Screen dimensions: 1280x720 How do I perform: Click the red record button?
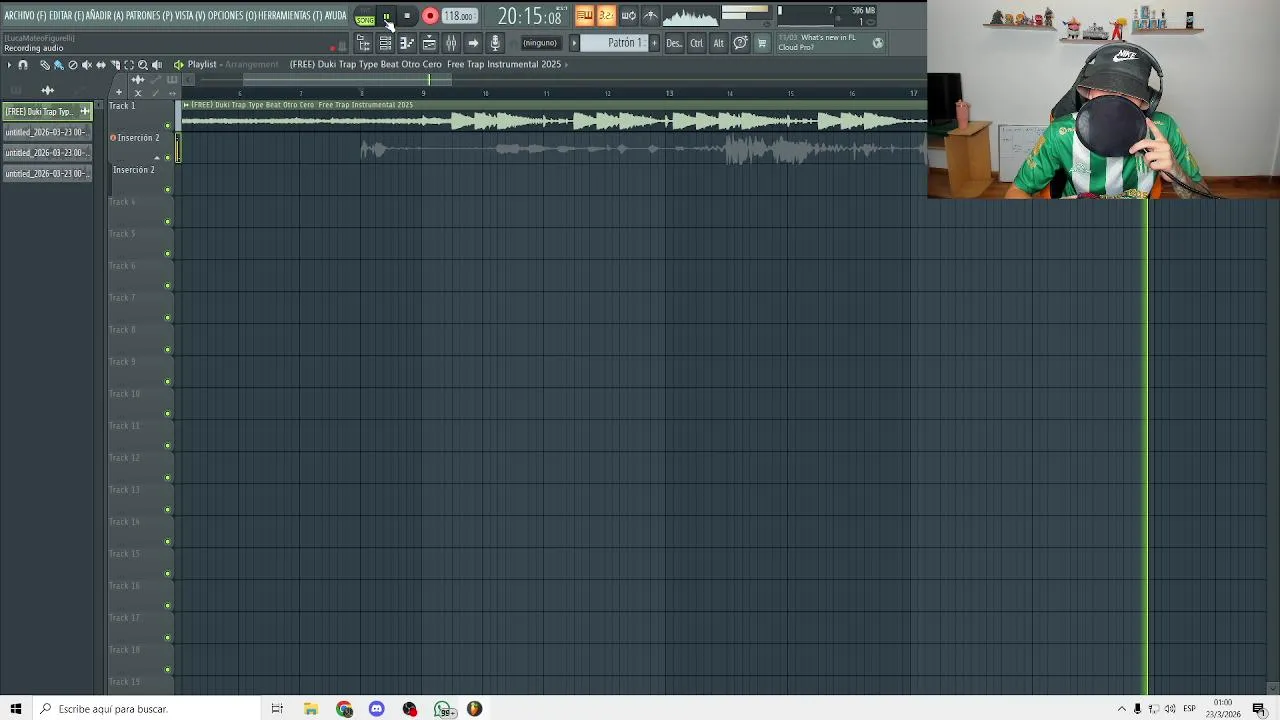430,16
